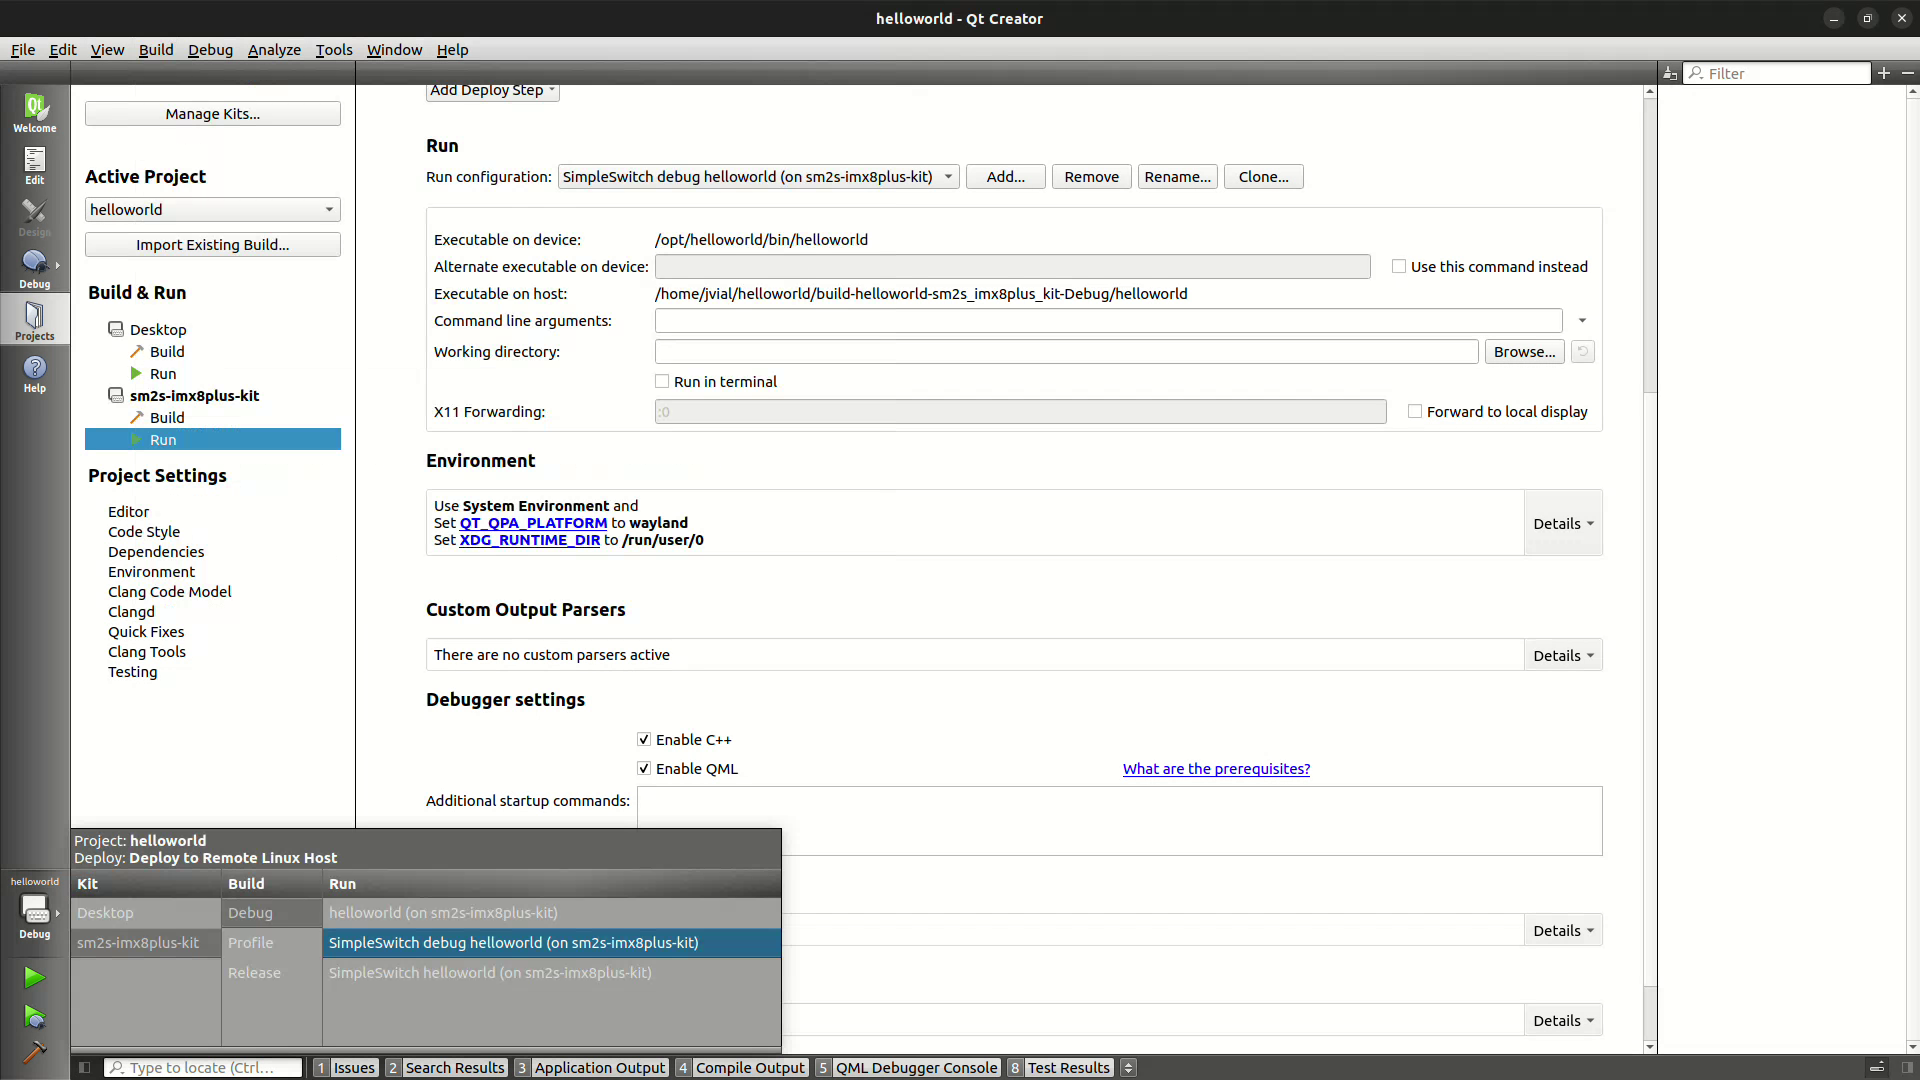Select SimpleSwitch helloworld run in popup
The width and height of the screenshot is (1920, 1080).
[551, 973]
